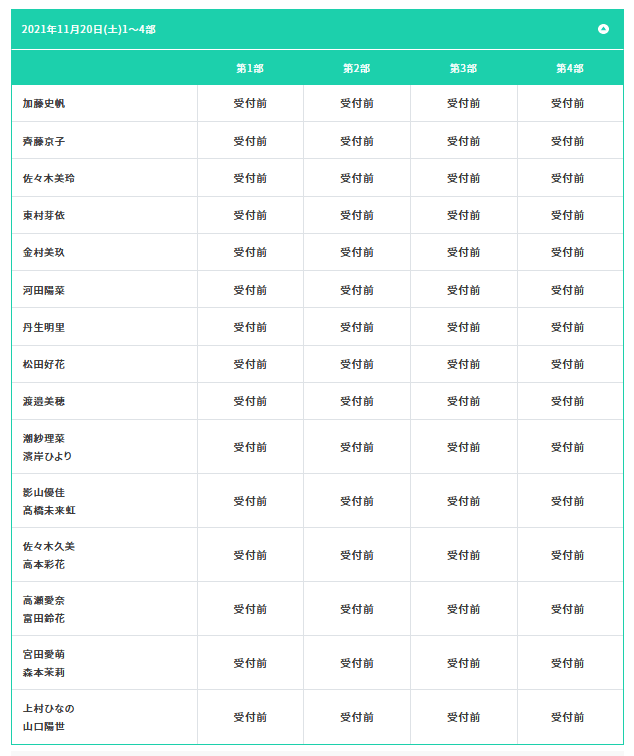Screen dimensions: 634x756
Task: Click 加藤史帆 member name
Action: (43, 103)
